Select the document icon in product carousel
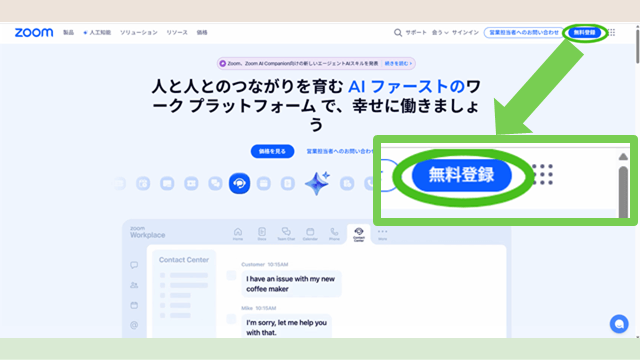Image resolution: width=640 pixels, height=360 pixels. (x=288, y=184)
